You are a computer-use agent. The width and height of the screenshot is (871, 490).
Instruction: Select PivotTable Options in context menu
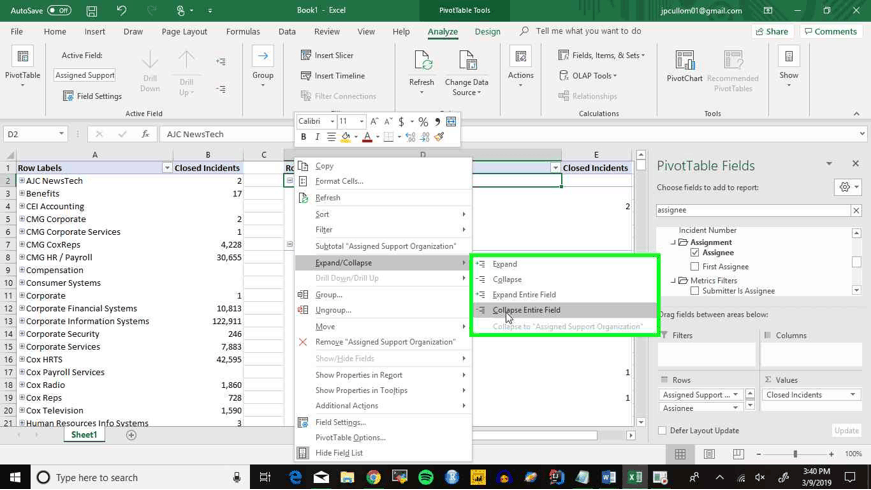point(383,438)
